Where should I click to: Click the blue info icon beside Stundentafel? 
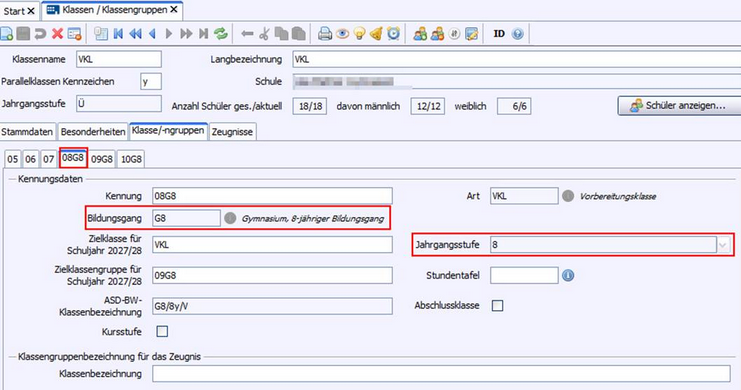point(568,275)
